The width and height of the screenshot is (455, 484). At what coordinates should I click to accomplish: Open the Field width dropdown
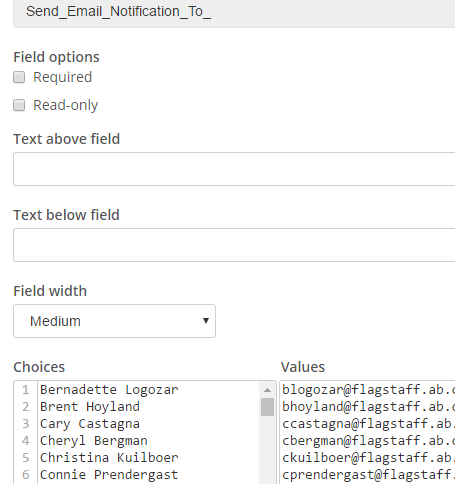coord(114,321)
